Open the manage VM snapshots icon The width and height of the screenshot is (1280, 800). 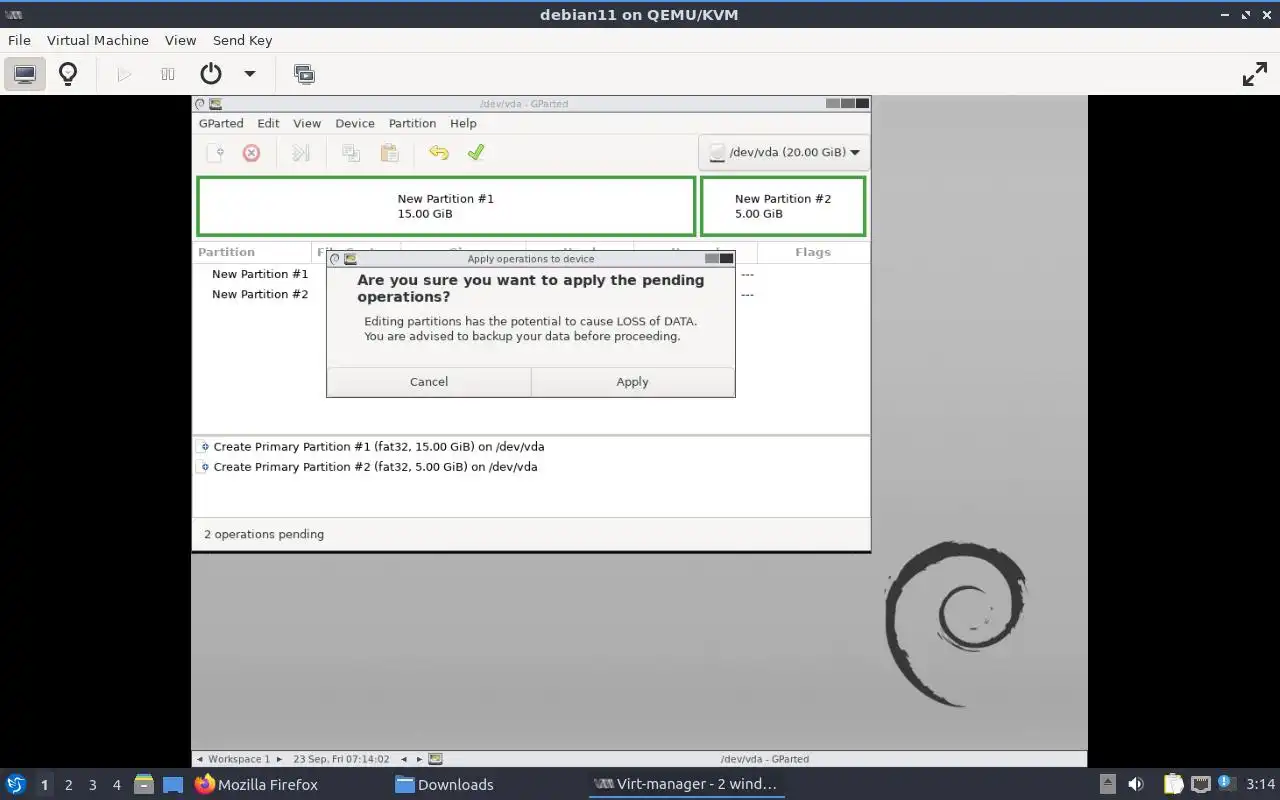(304, 74)
